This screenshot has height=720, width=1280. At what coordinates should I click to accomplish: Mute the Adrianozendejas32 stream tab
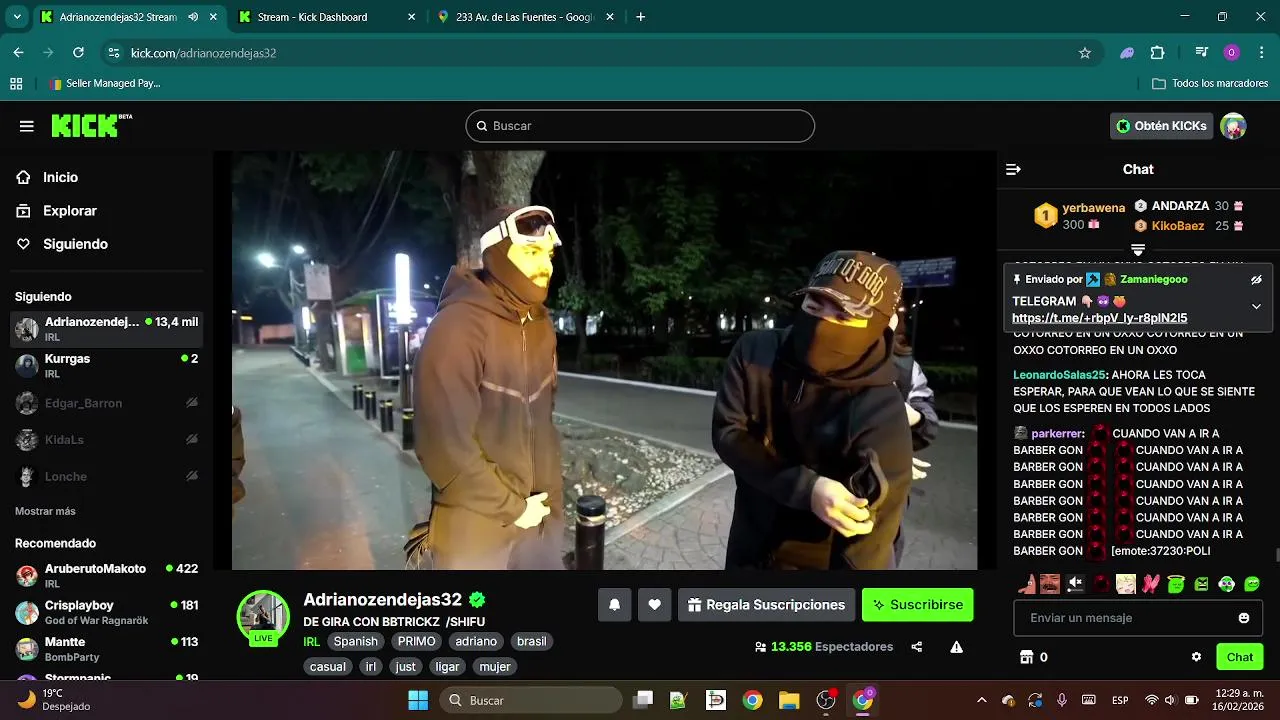pyautogui.click(x=193, y=17)
